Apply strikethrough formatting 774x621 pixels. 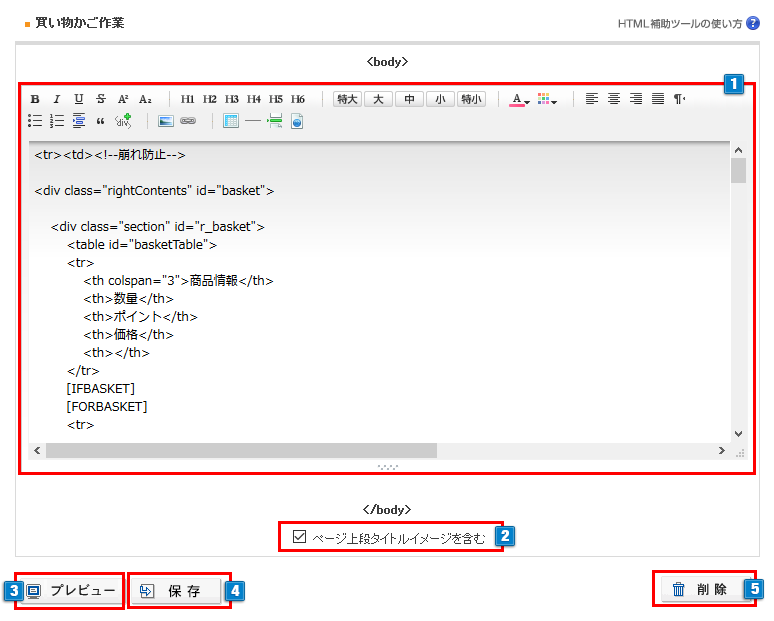[100, 99]
